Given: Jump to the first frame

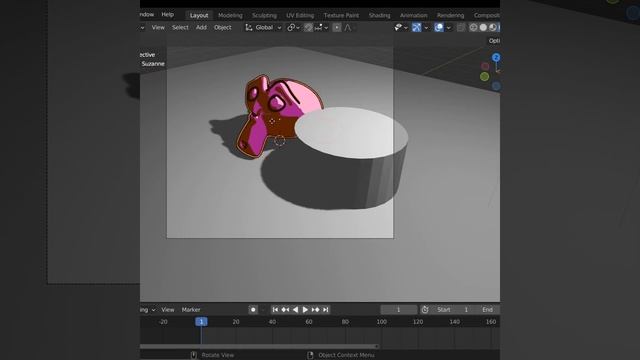Looking at the screenshot, I should point(275,310).
